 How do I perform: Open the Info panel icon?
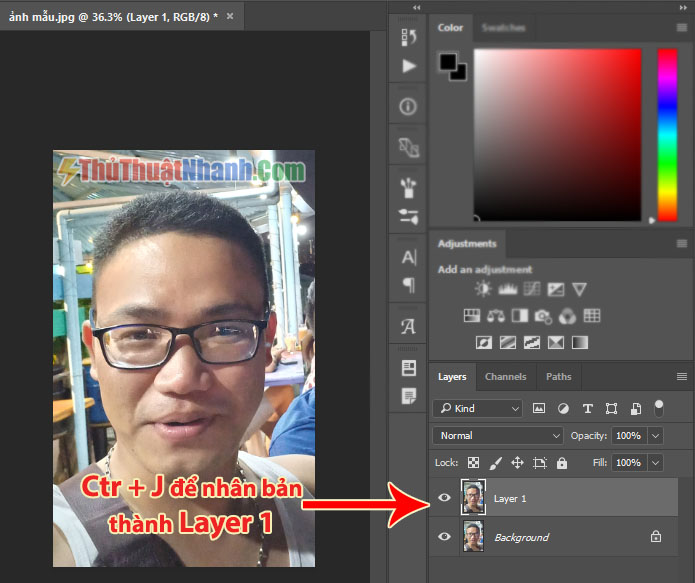click(x=408, y=106)
